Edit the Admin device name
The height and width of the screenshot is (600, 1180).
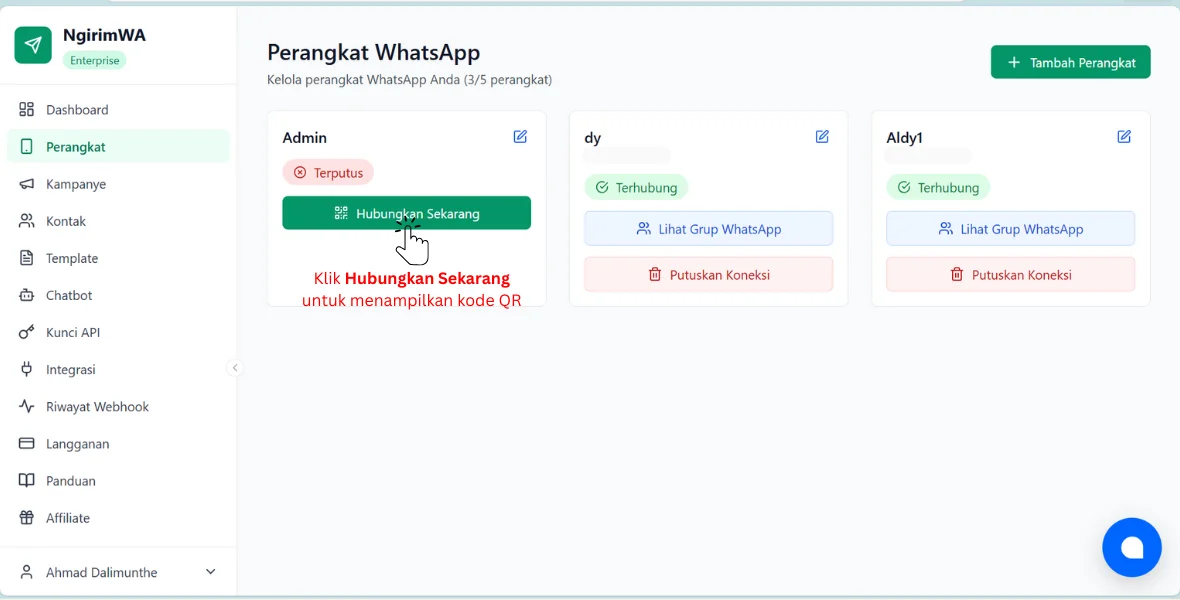tap(520, 136)
